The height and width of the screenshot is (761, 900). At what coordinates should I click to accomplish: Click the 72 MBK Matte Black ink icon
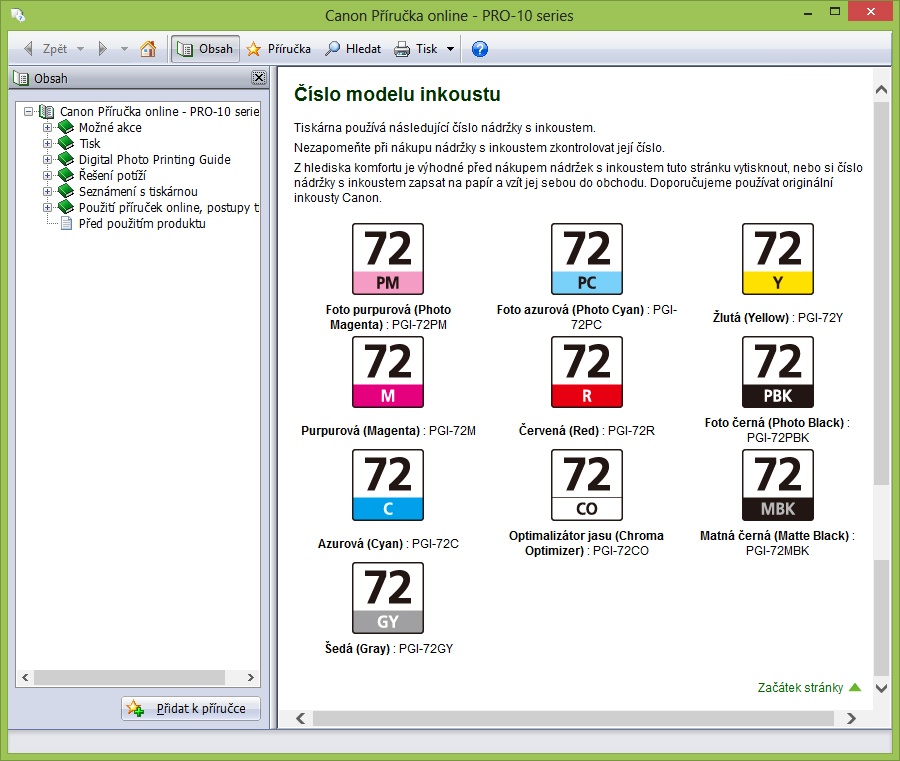click(778, 485)
